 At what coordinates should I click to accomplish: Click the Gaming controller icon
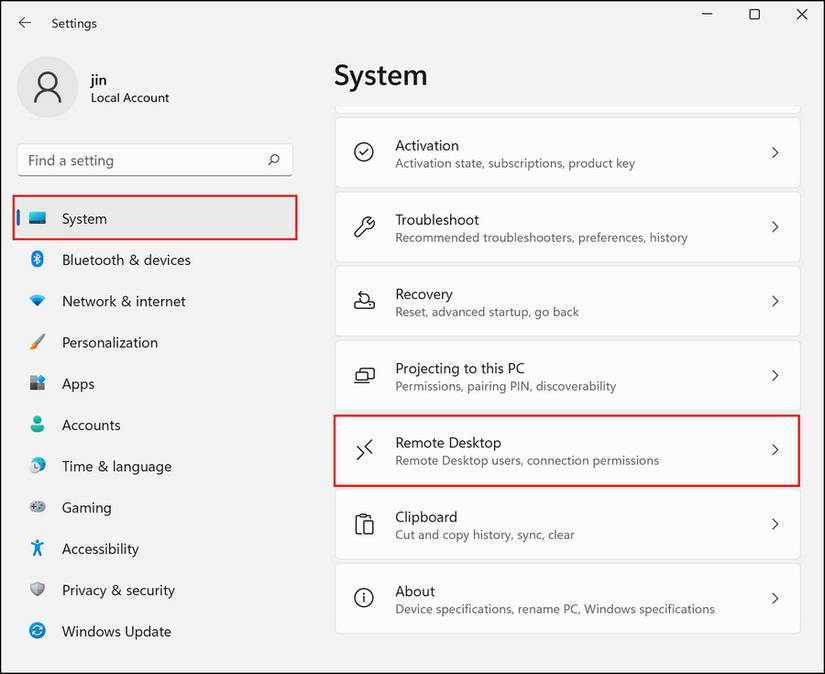[x=38, y=507]
